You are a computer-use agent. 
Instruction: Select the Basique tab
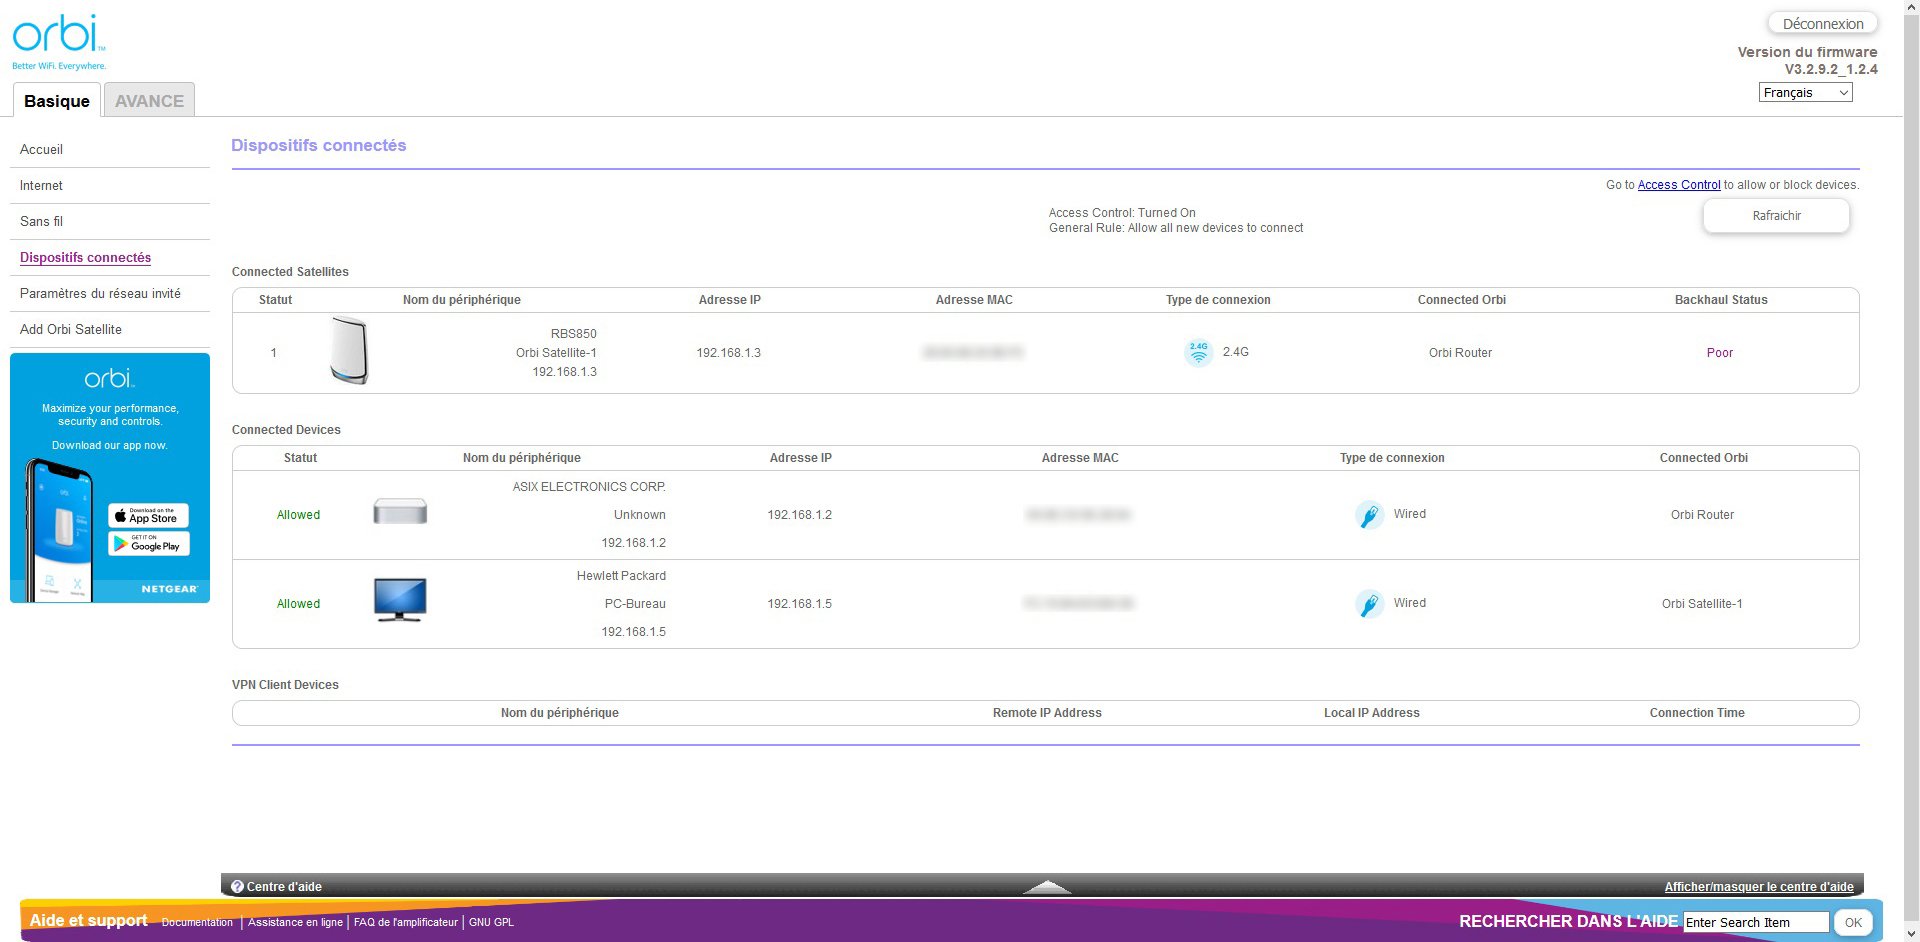tap(56, 100)
